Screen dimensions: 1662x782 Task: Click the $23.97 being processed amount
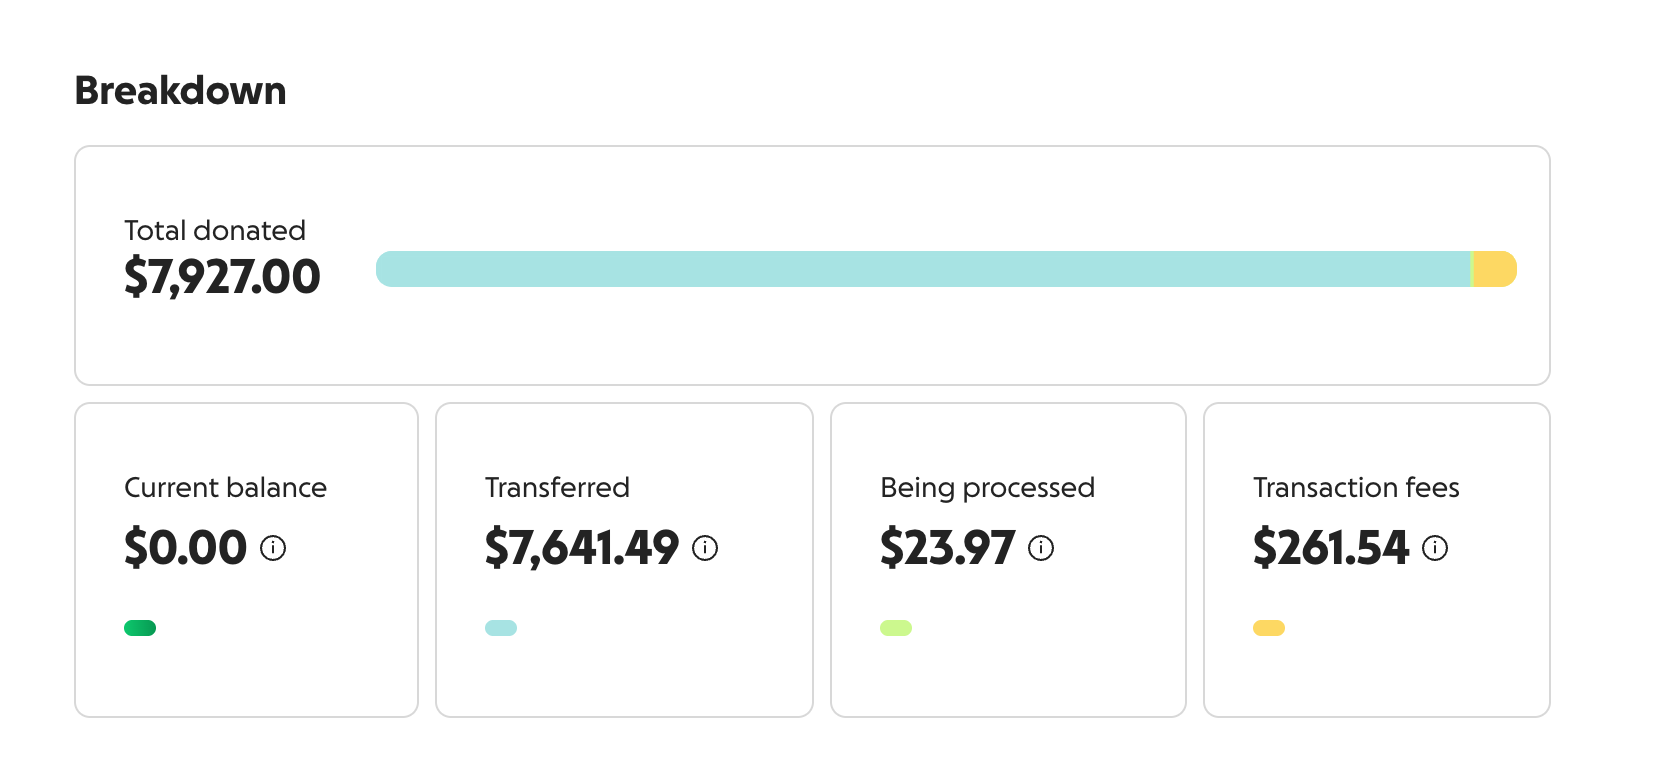point(947,548)
